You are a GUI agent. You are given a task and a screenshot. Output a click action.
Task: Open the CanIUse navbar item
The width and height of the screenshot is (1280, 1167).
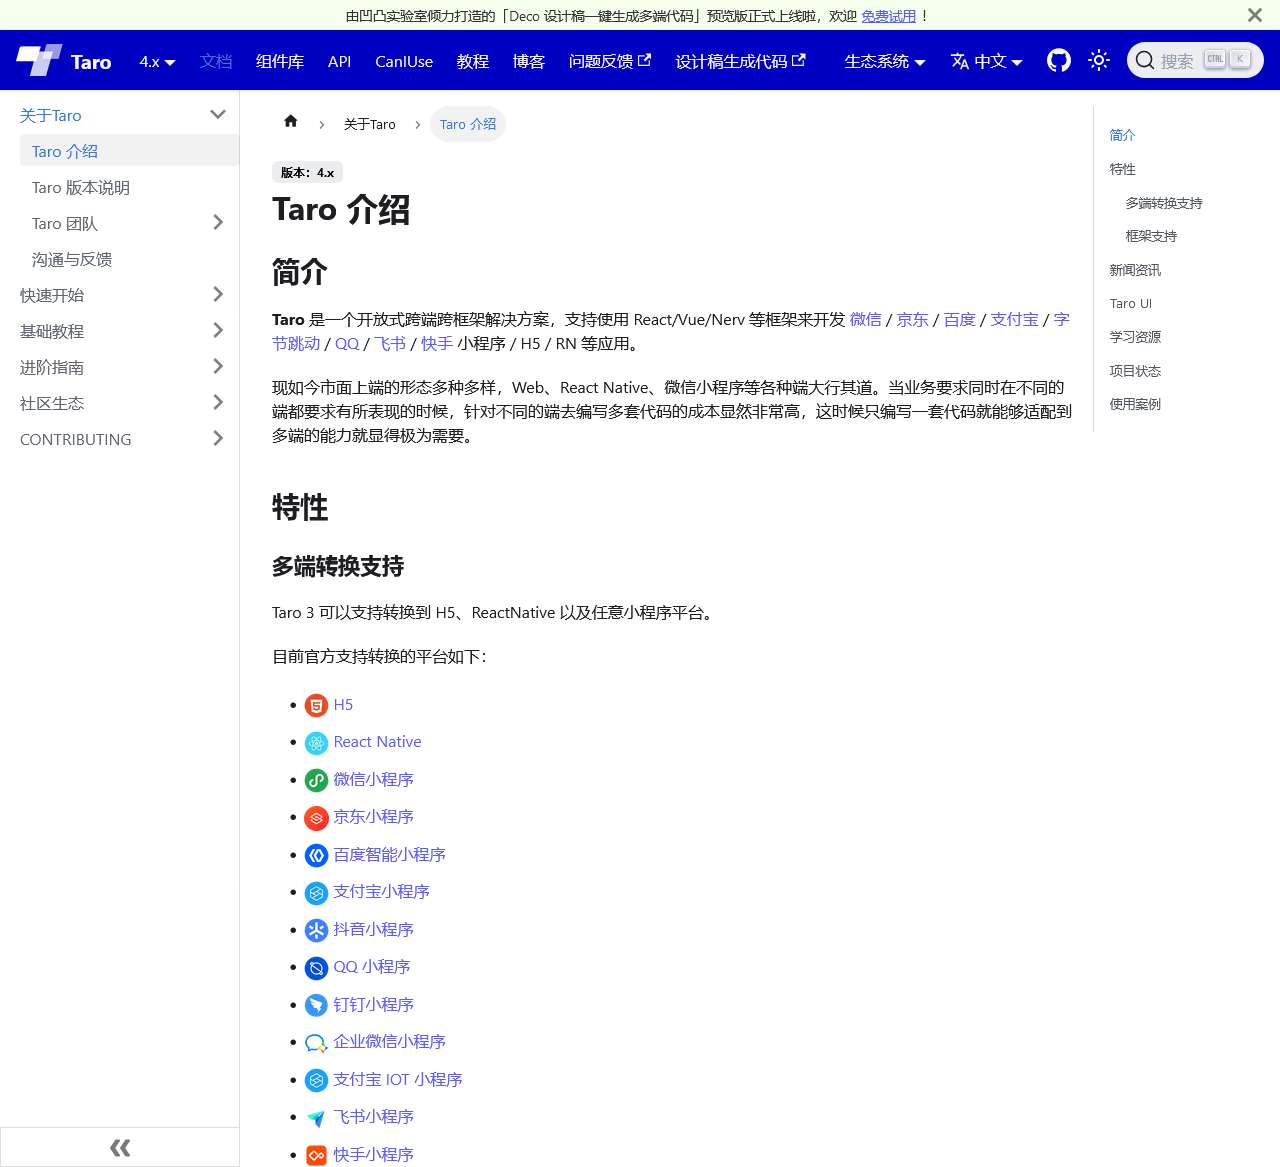(x=404, y=61)
